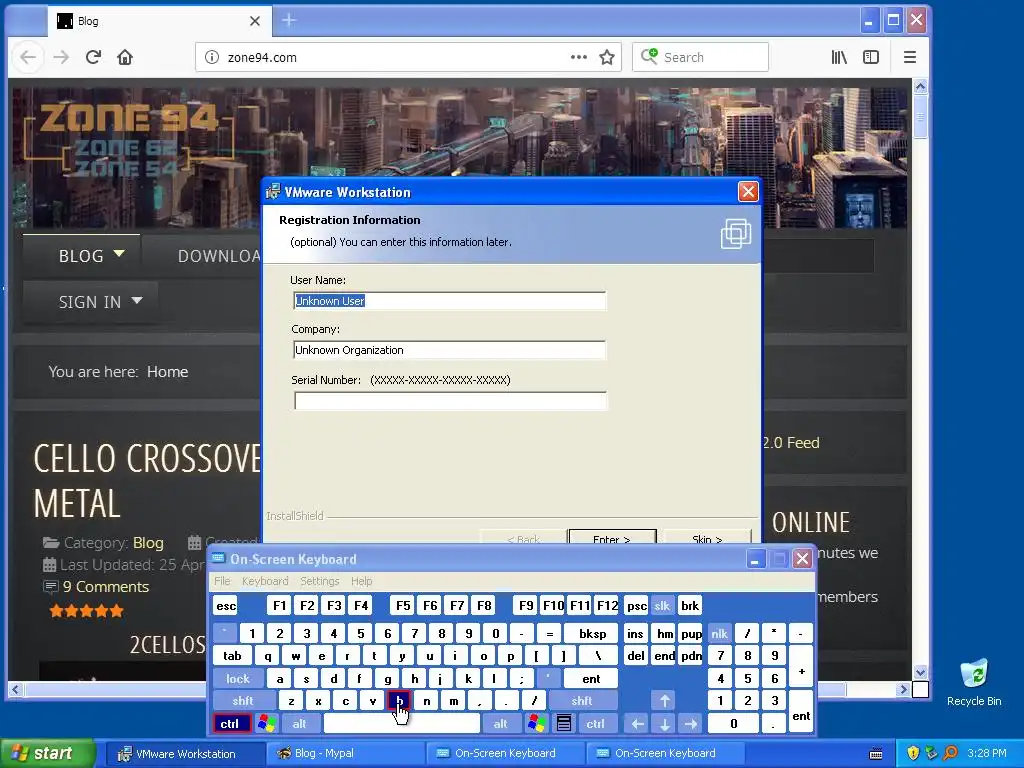Open the Windows start menu

click(x=46, y=753)
